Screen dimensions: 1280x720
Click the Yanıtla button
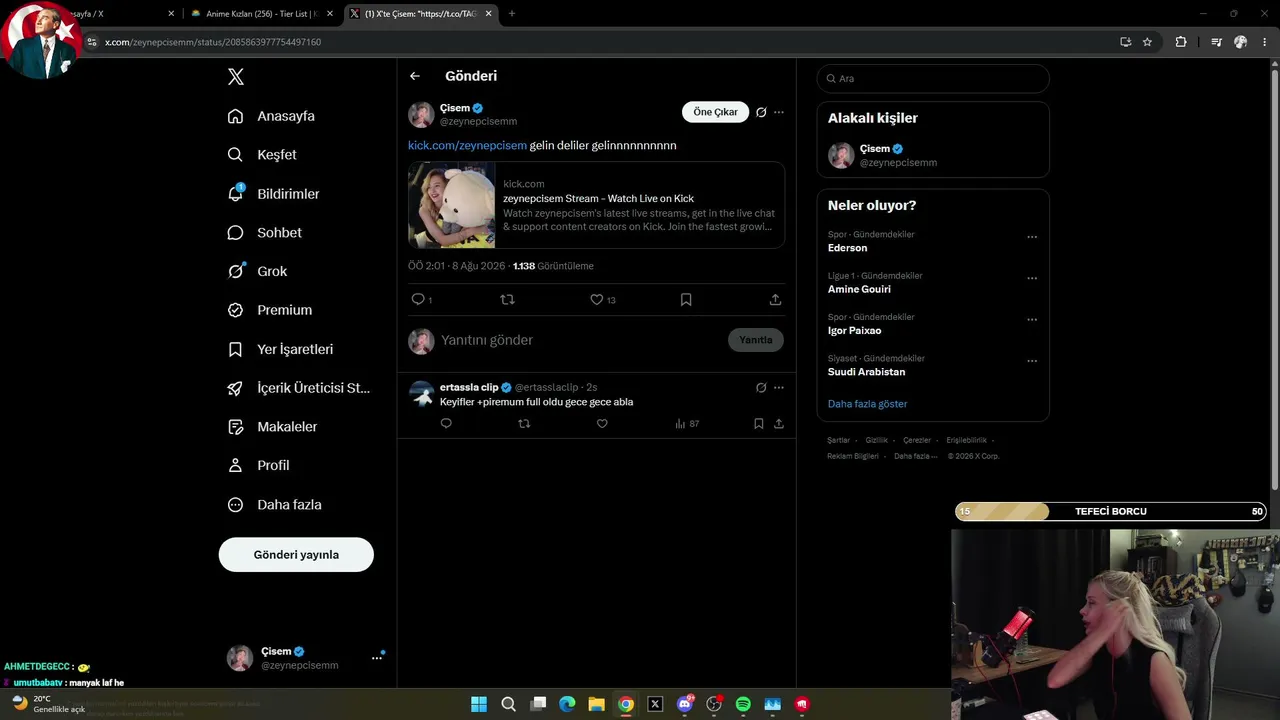(x=756, y=340)
